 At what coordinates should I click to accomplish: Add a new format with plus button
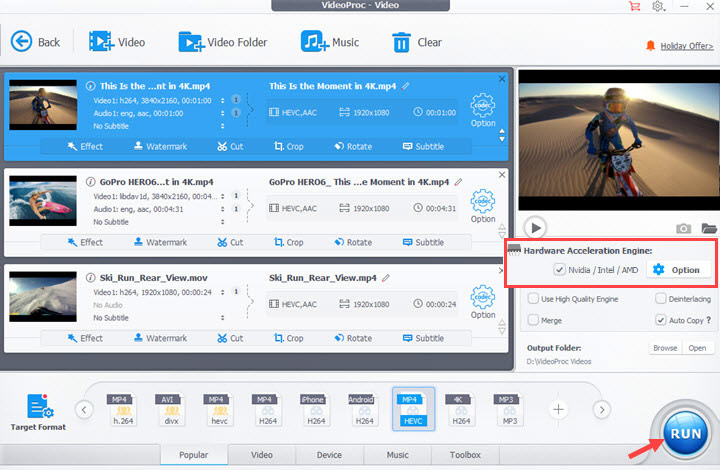558,409
